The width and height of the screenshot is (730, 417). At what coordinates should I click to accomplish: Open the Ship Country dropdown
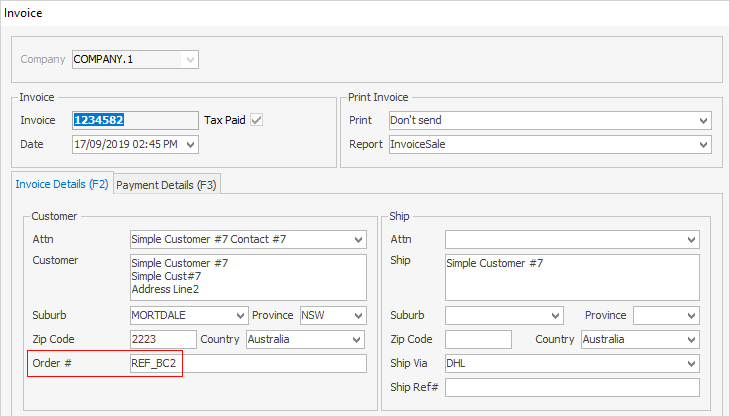(691, 339)
